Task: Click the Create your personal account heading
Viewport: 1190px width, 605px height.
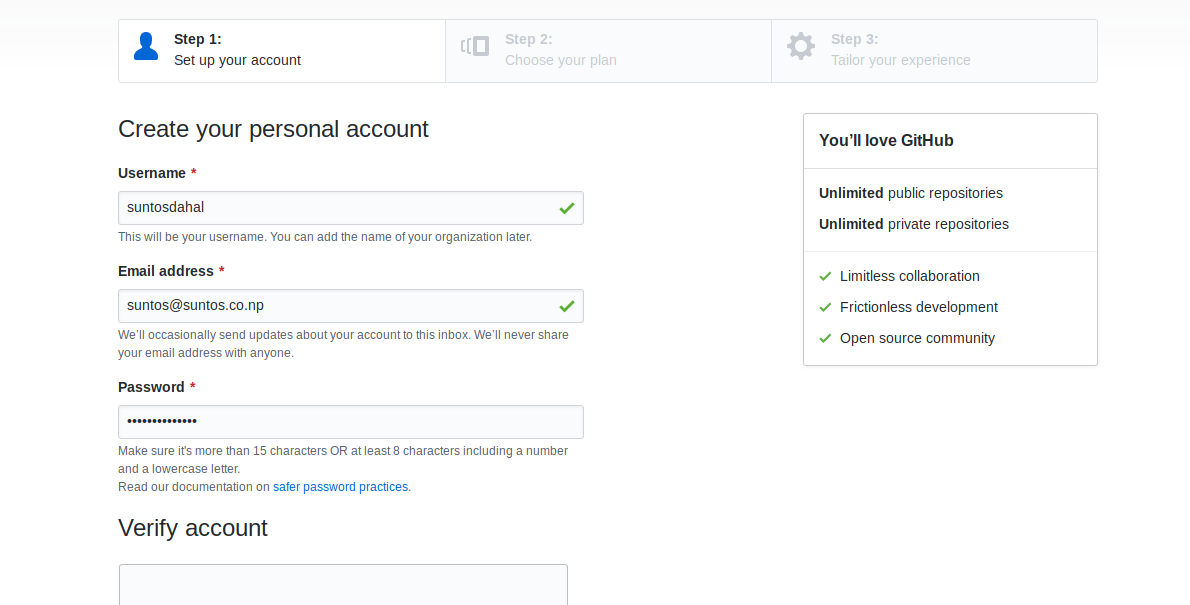Action: coord(273,129)
